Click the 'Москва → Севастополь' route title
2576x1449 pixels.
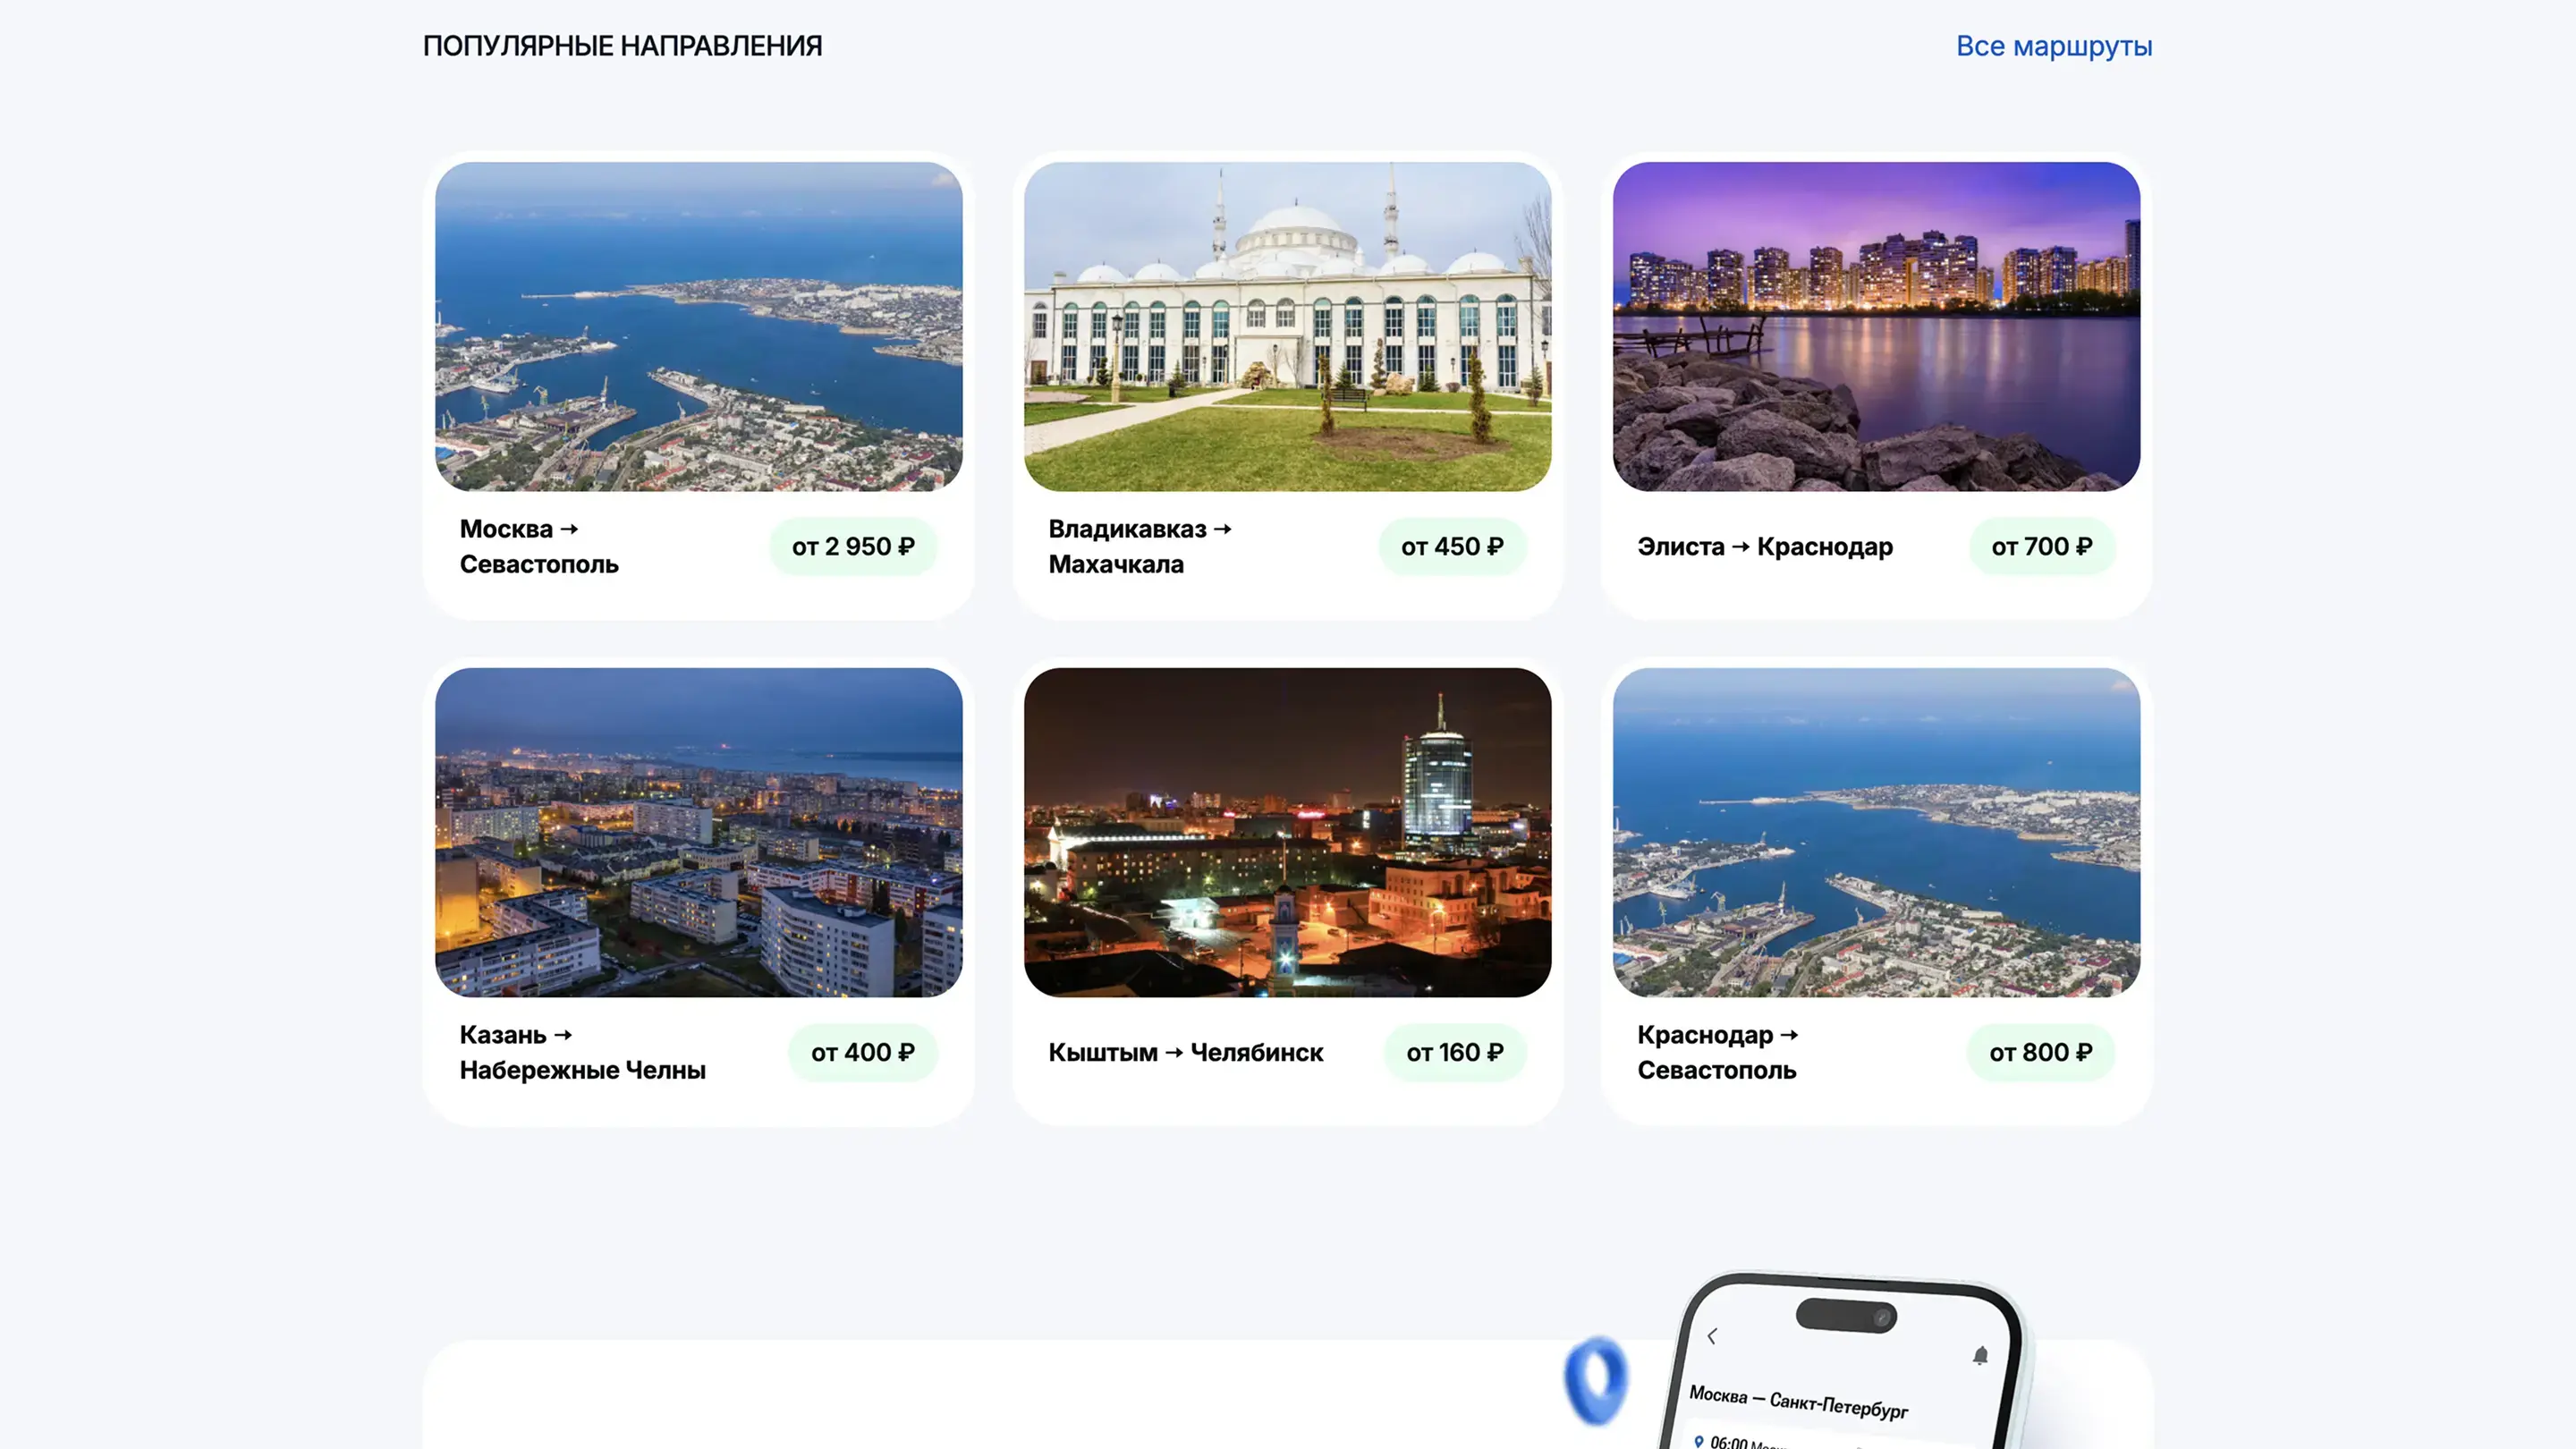[538, 546]
